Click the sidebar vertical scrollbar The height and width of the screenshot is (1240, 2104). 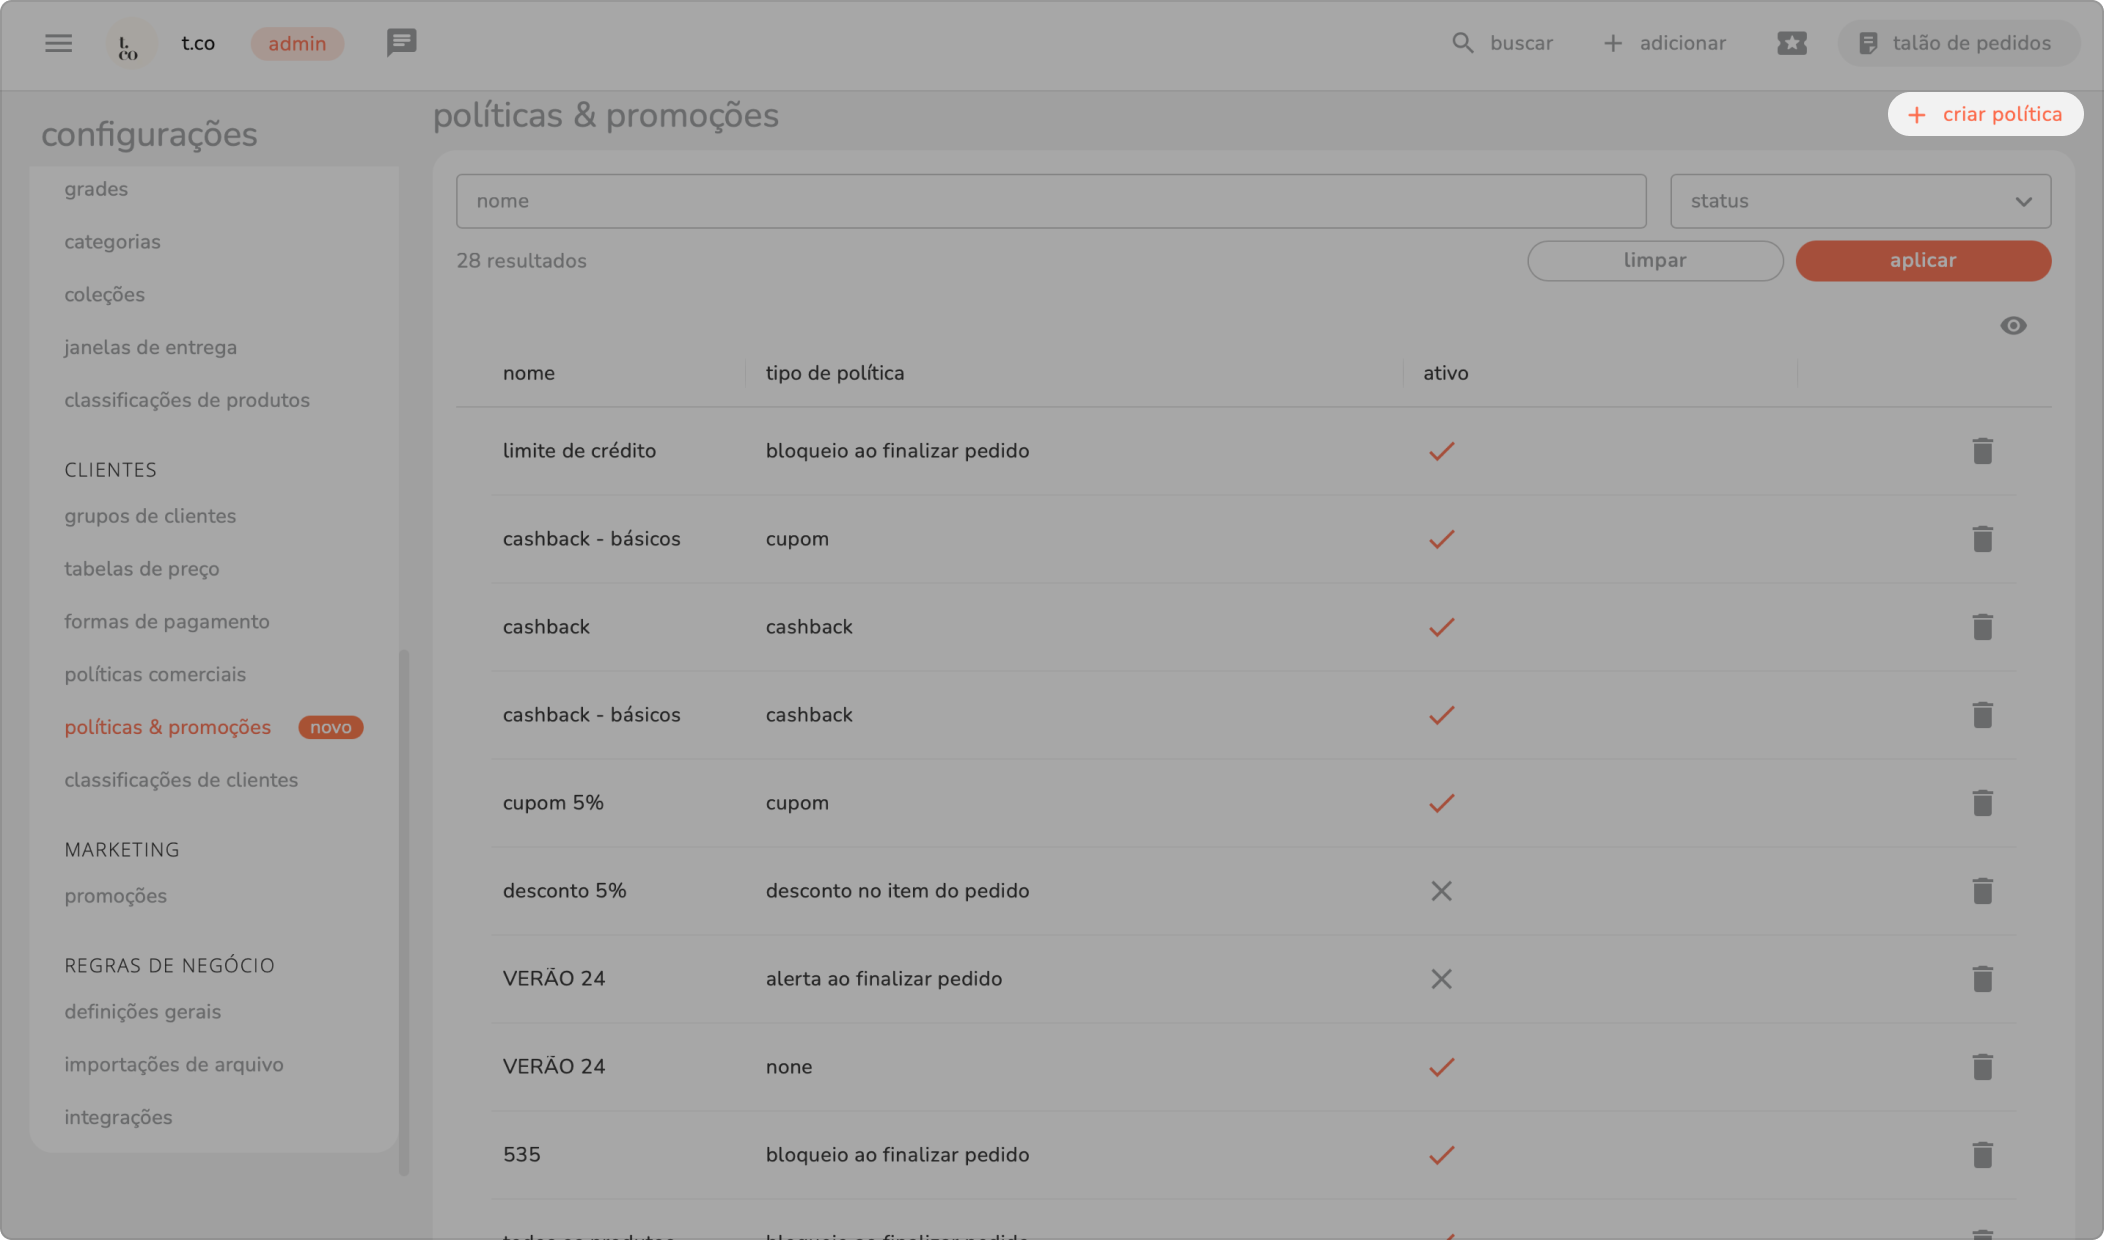[x=404, y=910]
